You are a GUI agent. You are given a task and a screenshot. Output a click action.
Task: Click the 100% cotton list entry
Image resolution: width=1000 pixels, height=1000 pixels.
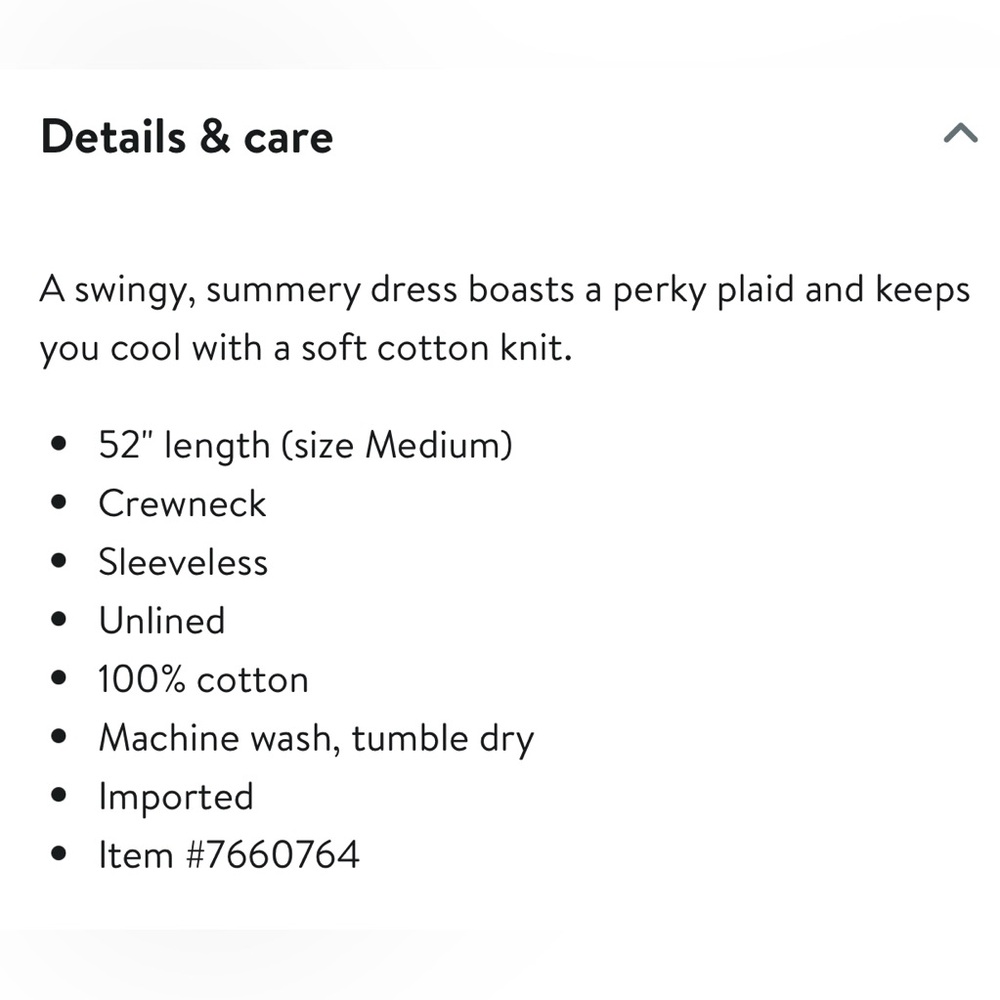pyautogui.click(x=203, y=679)
